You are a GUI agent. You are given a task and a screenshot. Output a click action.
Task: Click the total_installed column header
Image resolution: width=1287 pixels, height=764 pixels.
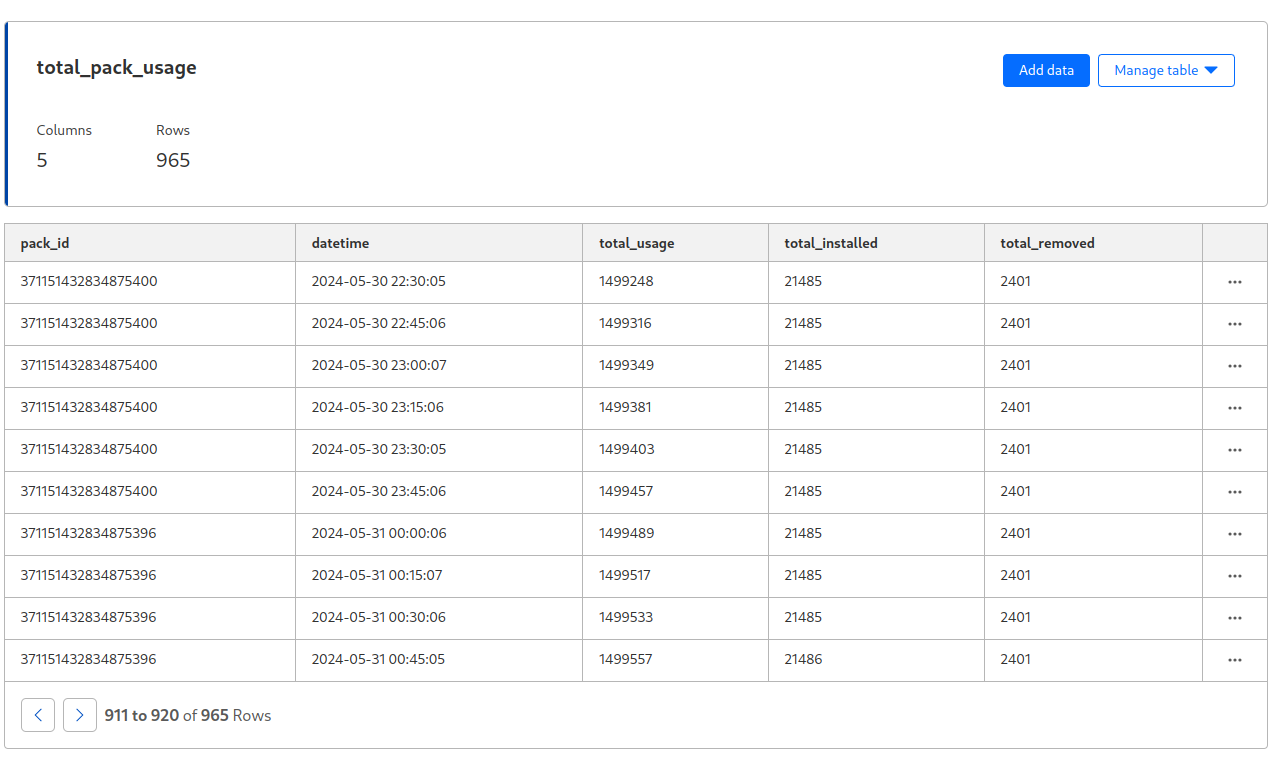pos(831,243)
